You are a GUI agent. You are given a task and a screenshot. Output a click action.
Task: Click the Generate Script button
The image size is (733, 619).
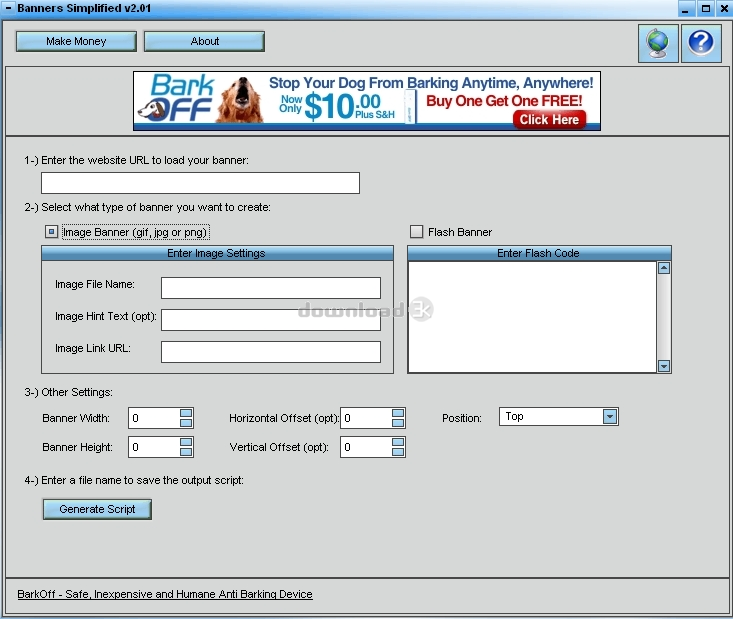click(x=97, y=509)
